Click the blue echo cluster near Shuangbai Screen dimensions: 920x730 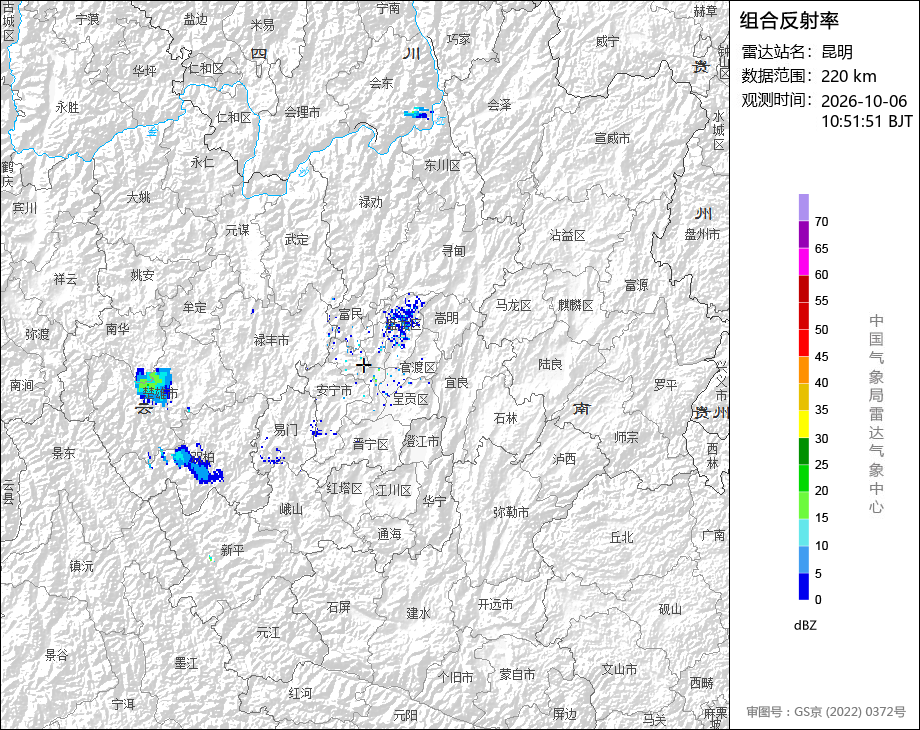(x=198, y=464)
